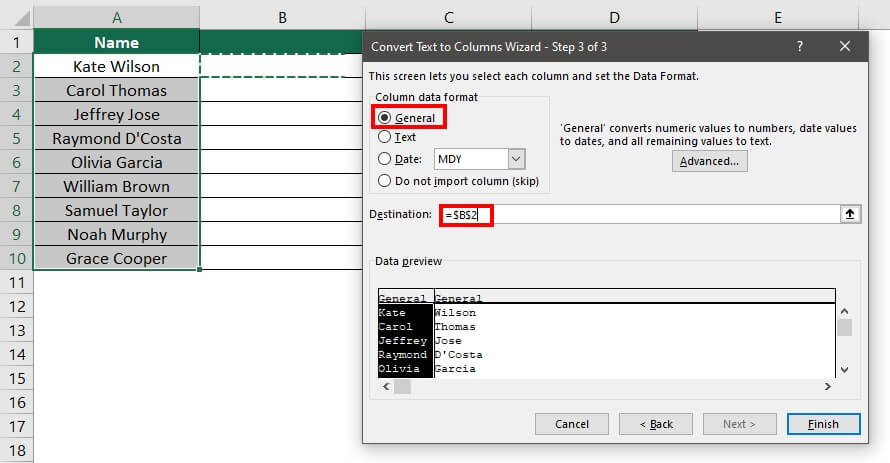The width and height of the screenshot is (890, 463).
Task: Select column D header
Action: [x=614, y=18]
